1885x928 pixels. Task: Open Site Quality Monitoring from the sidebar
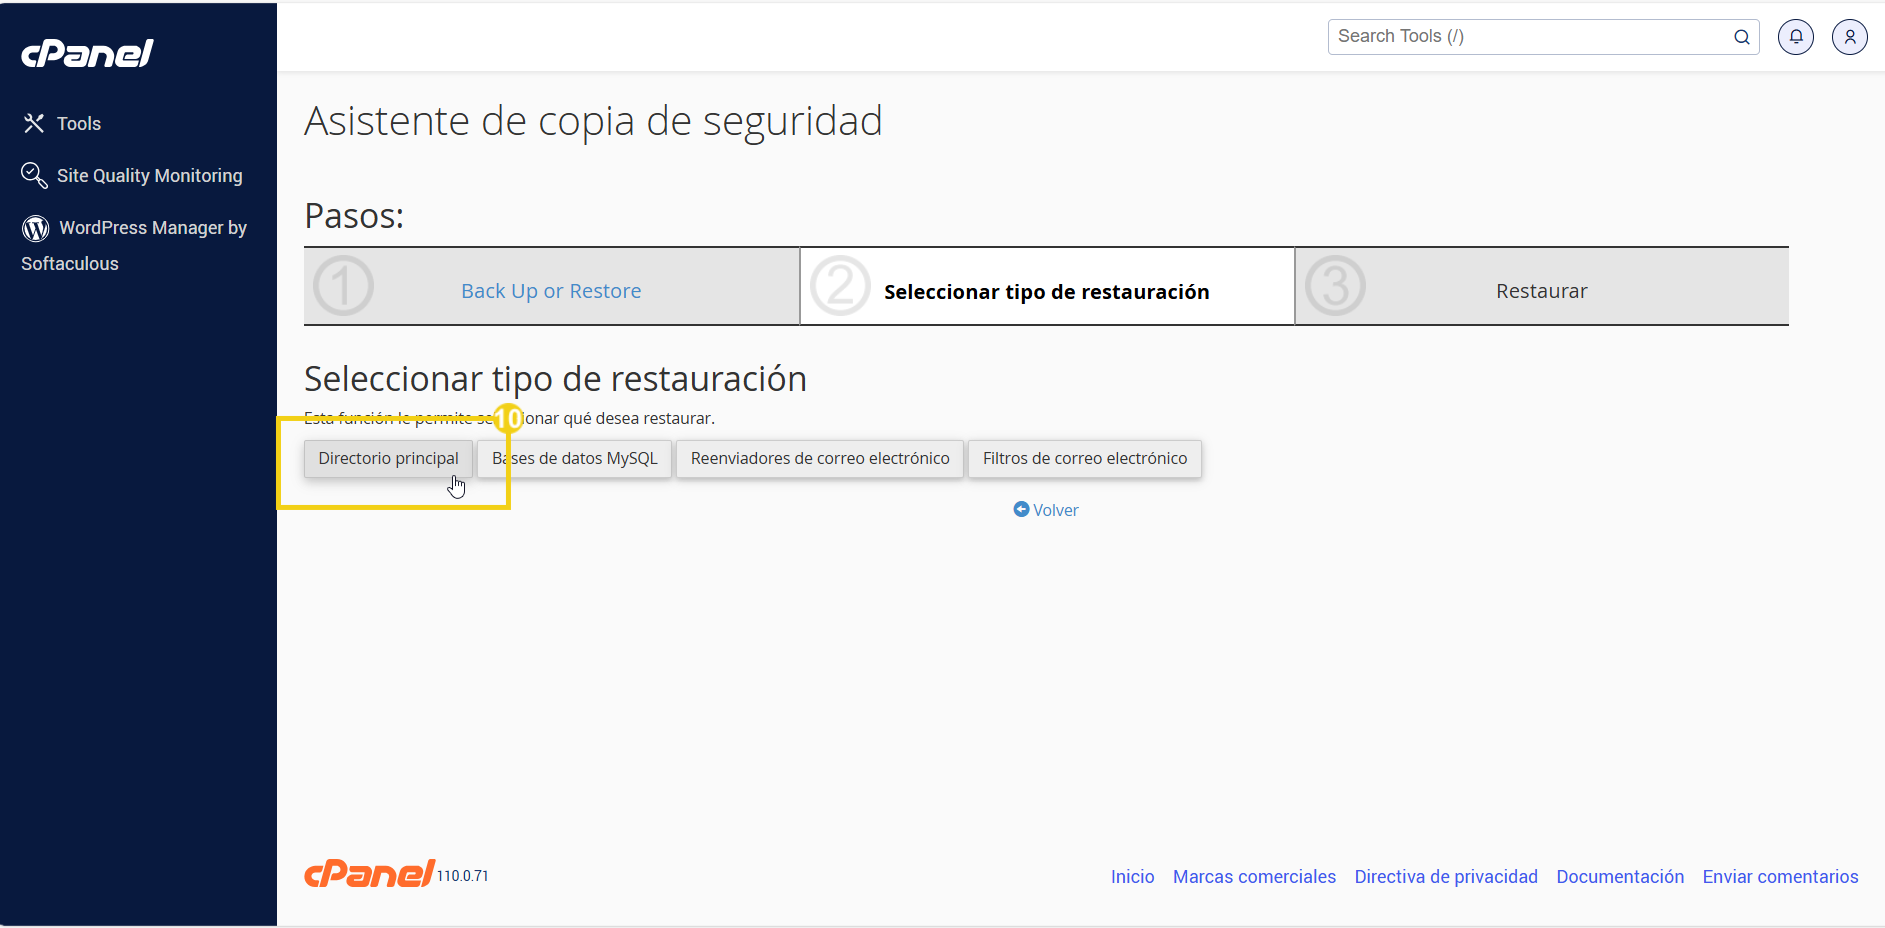pyautogui.click(x=150, y=175)
